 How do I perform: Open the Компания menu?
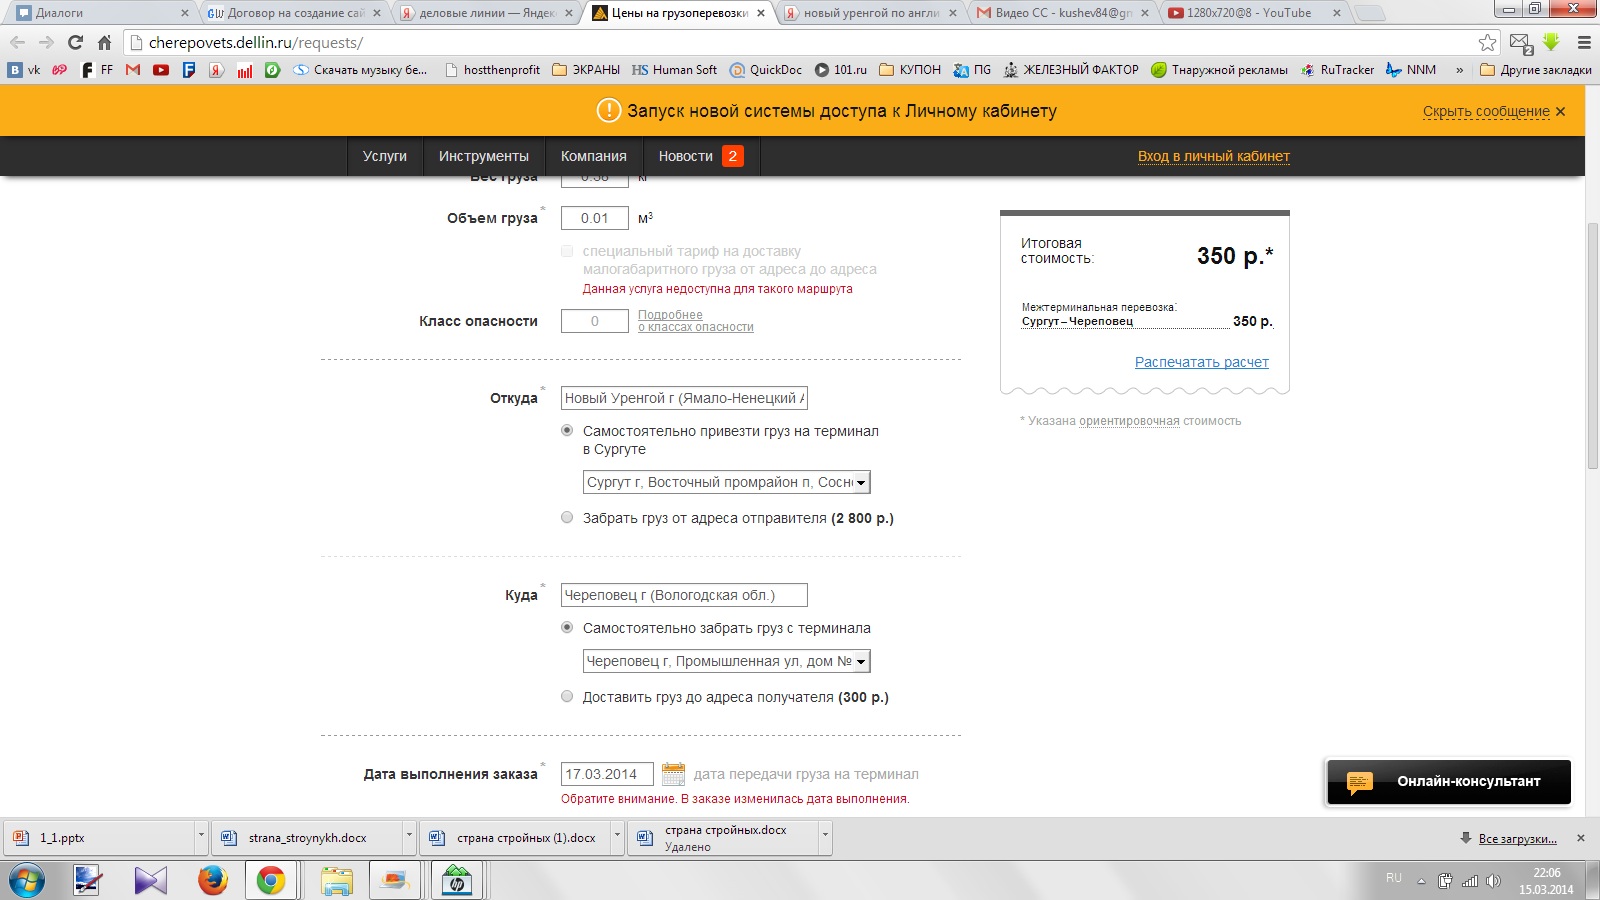(x=594, y=156)
